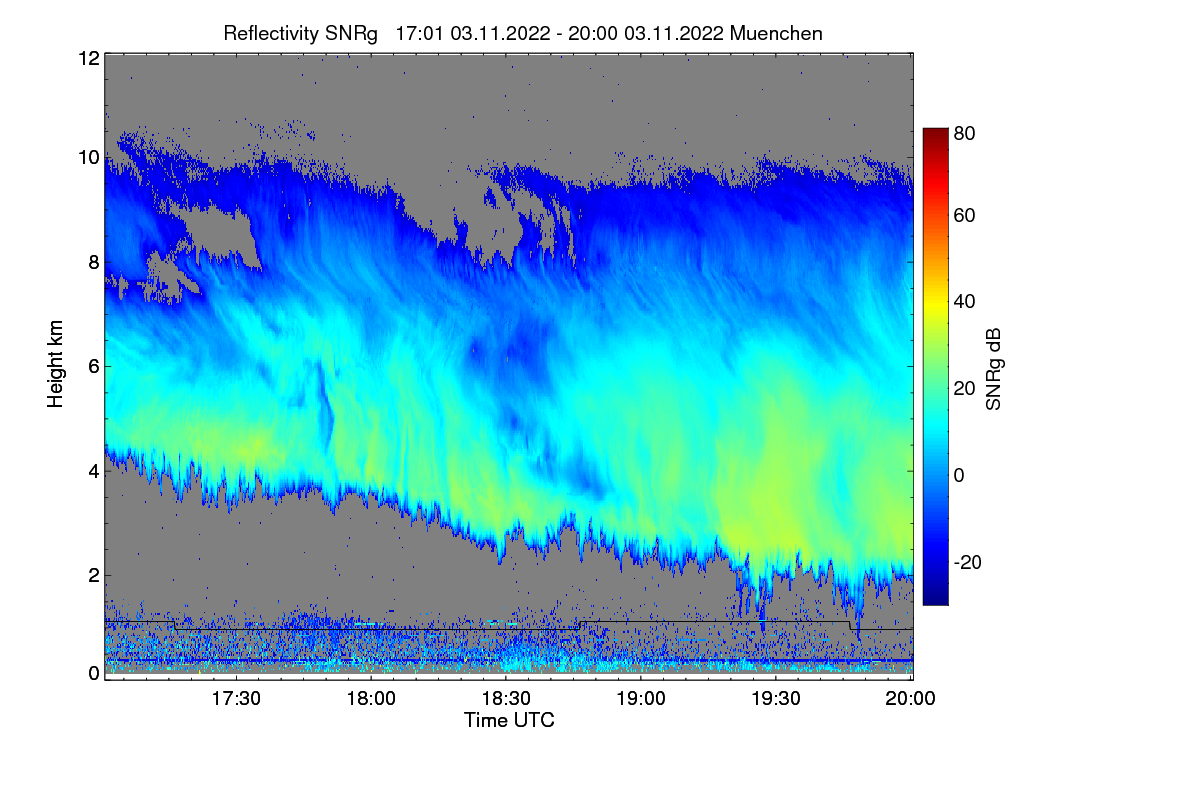Click the colorbar value 40
The height and width of the screenshot is (800, 1200).
tap(965, 301)
